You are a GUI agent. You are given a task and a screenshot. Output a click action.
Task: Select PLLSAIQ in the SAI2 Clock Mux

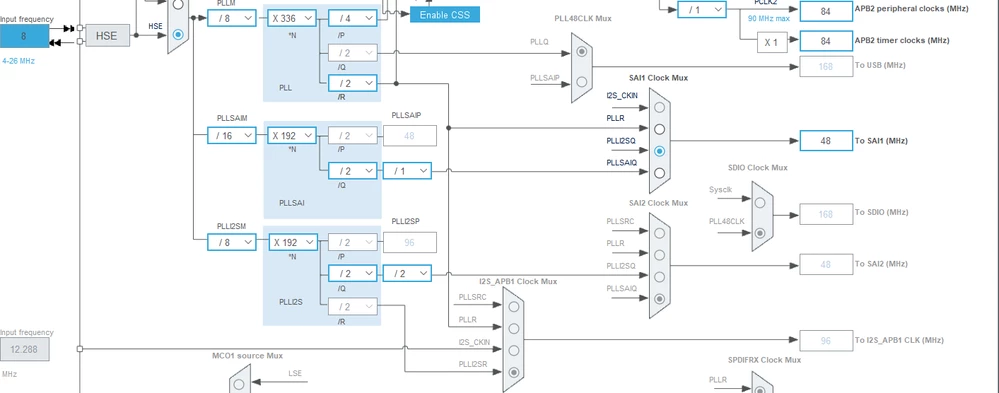pos(659,299)
